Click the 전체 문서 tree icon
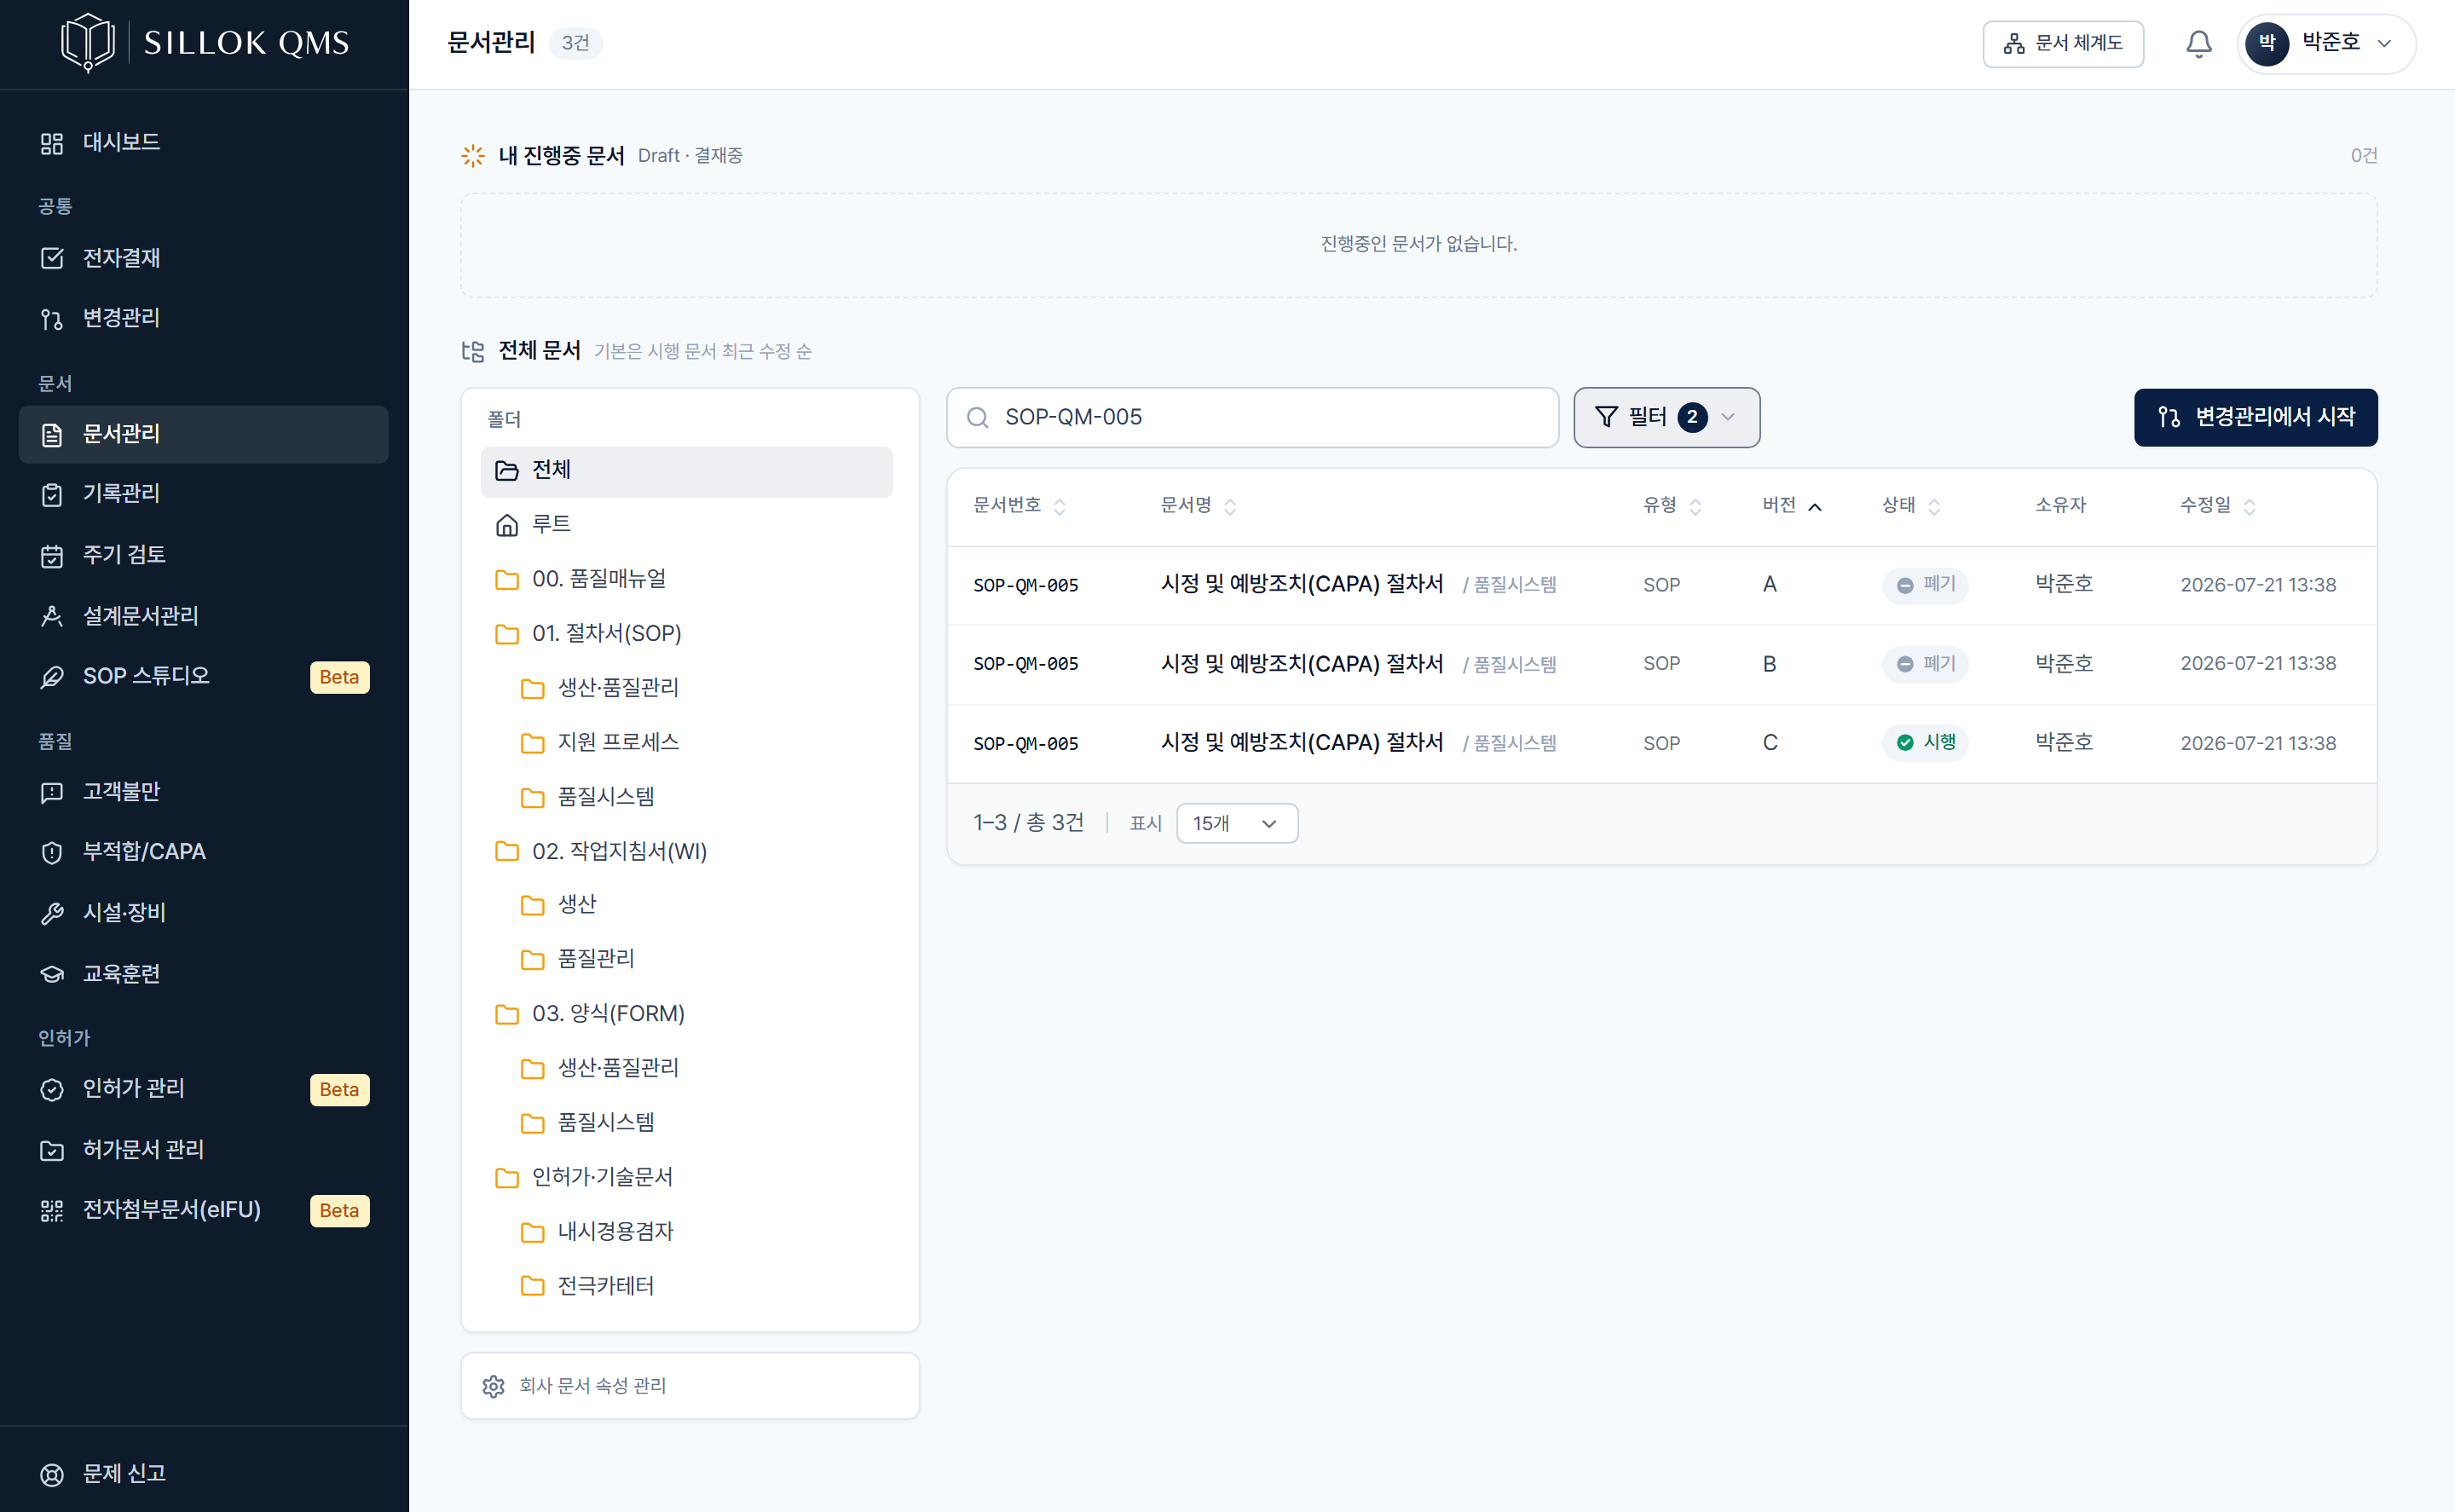Image resolution: width=2455 pixels, height=1512 pixels. click(473, 352)
